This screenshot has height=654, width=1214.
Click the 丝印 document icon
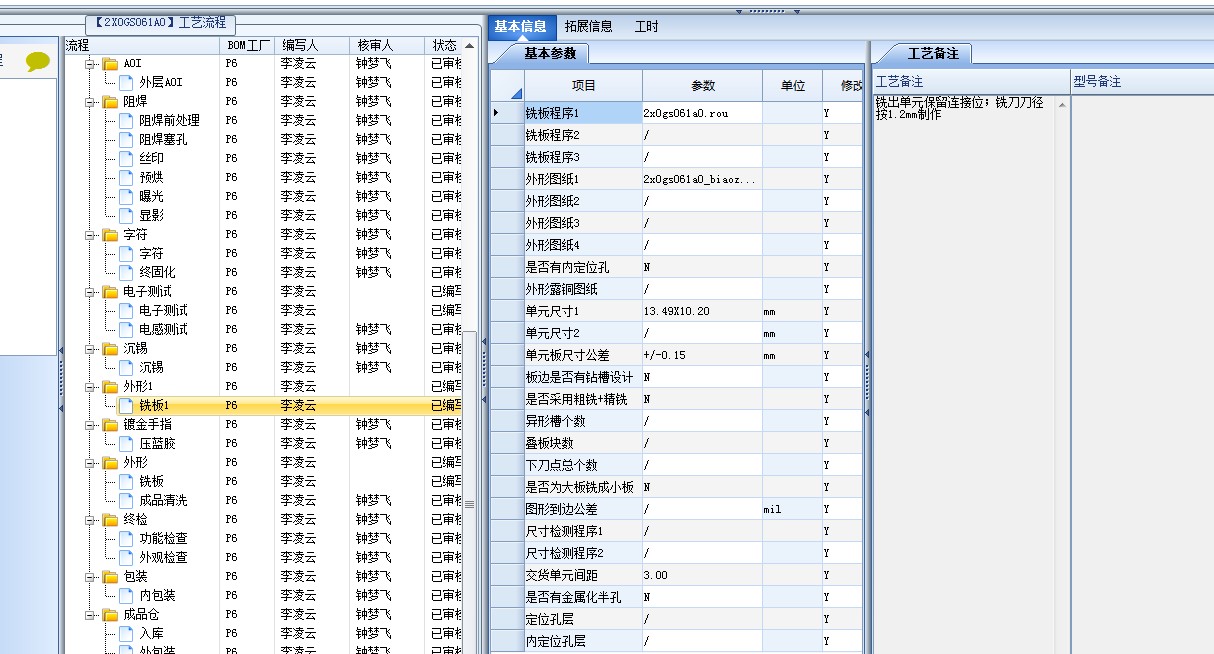point(126,158)
